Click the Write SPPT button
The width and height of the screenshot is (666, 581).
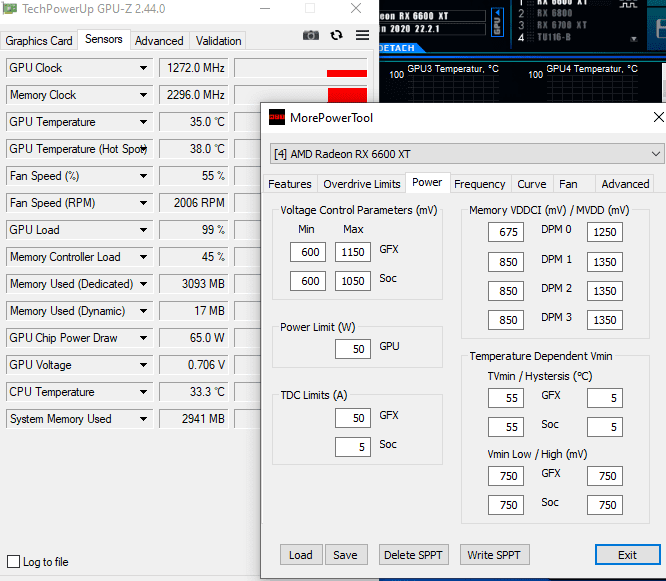(494, 555)
